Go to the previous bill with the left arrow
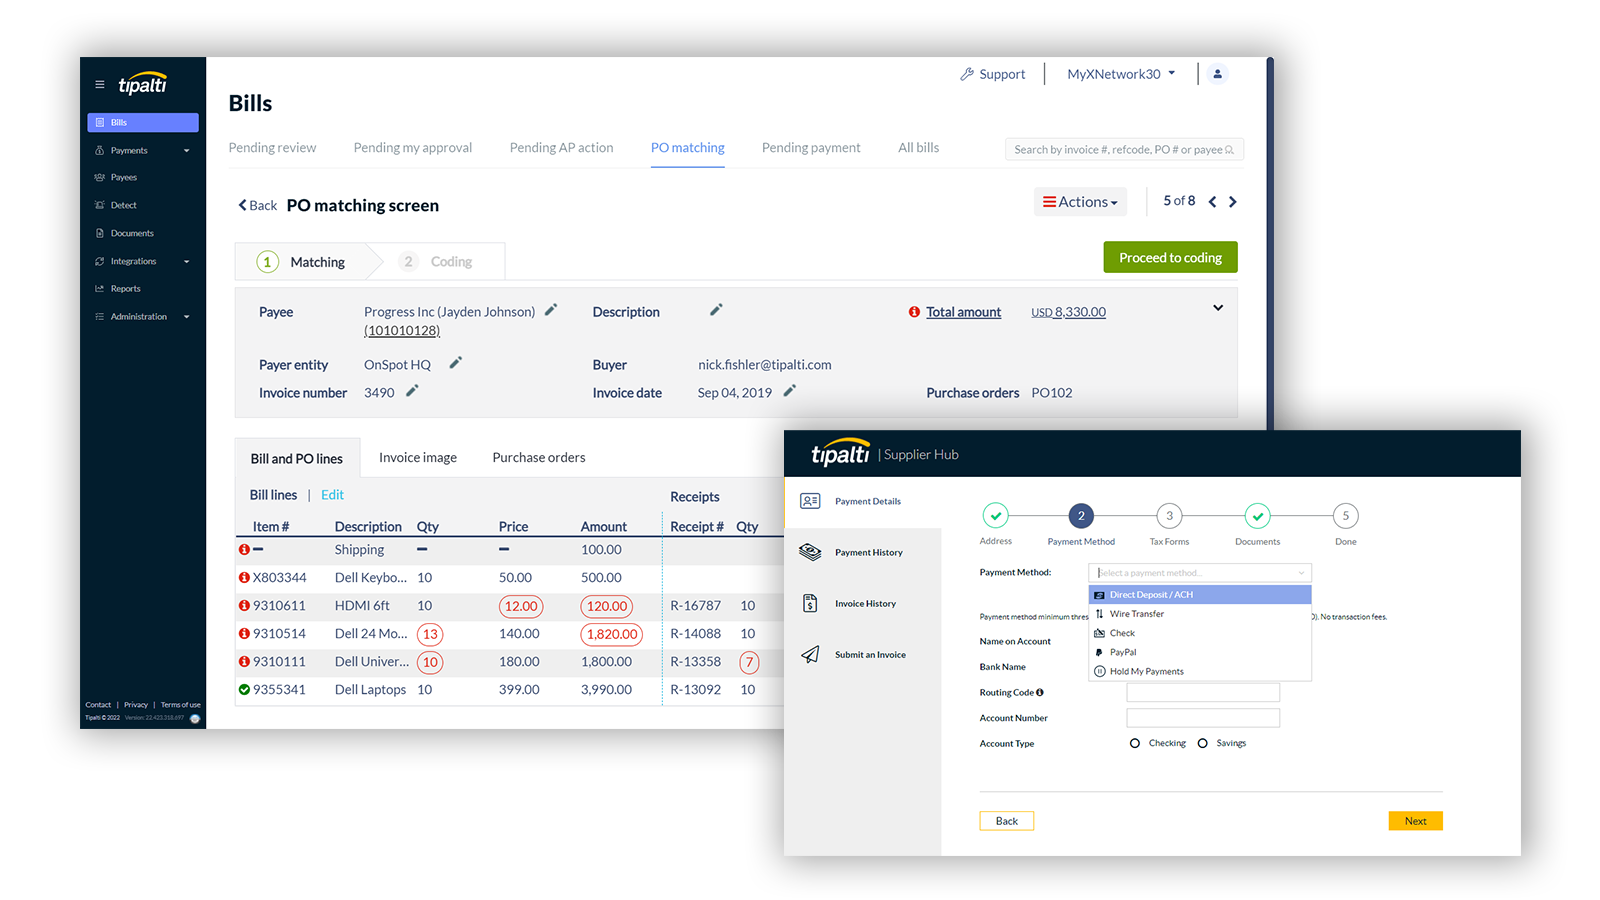1600x900 pixels. 1212,202
